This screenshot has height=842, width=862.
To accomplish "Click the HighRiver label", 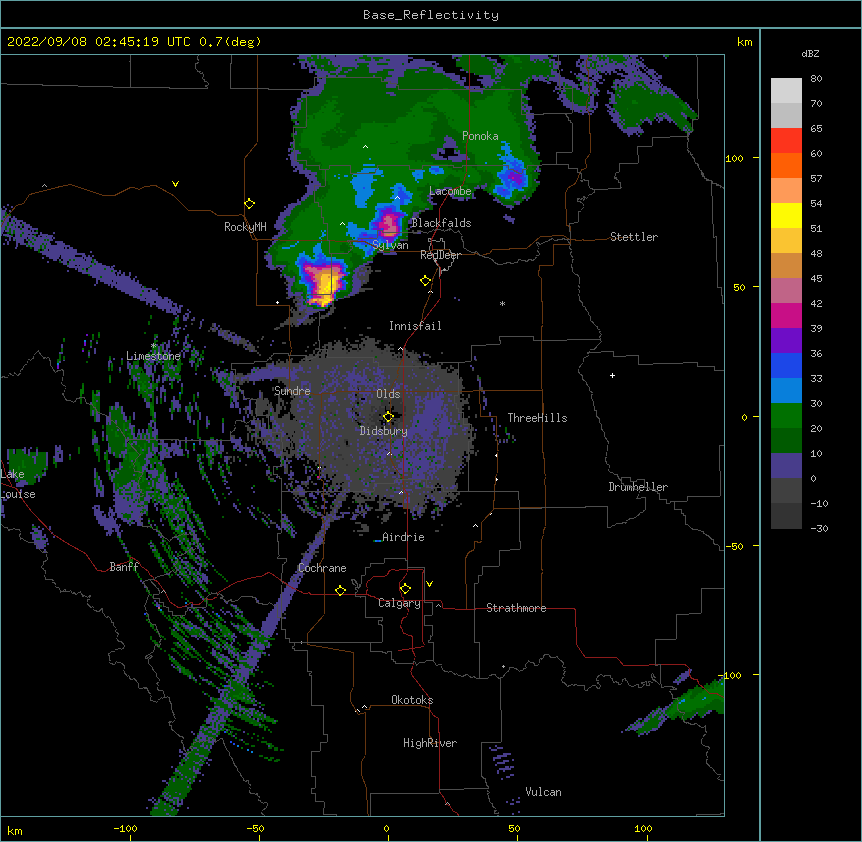I will (x=430, y=743).
